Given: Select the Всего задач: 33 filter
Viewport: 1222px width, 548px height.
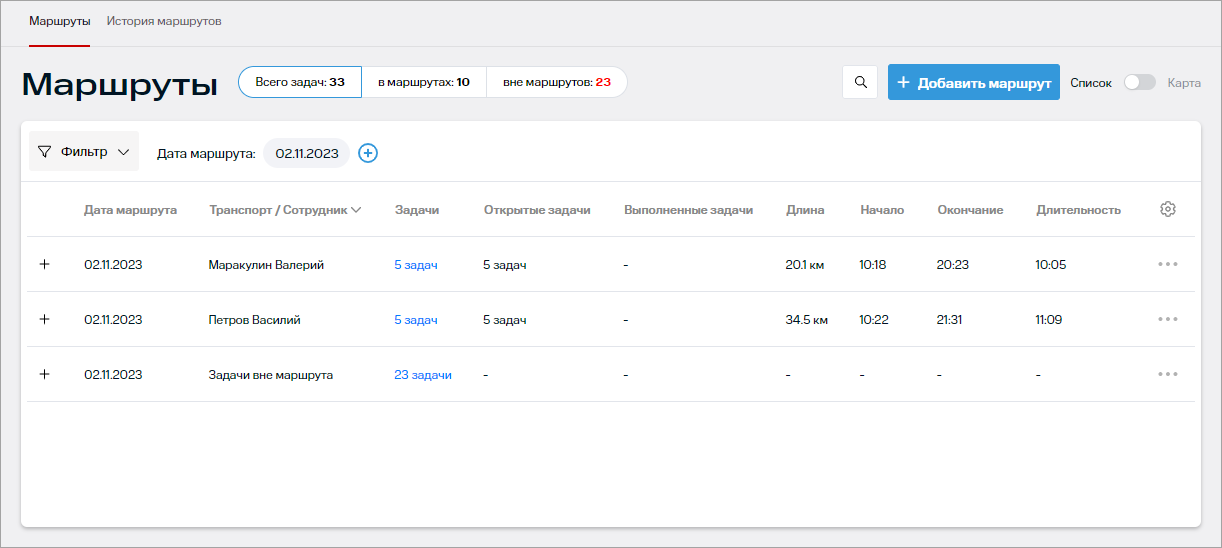Looking at the screenshot, I should [x=300, y=82].
